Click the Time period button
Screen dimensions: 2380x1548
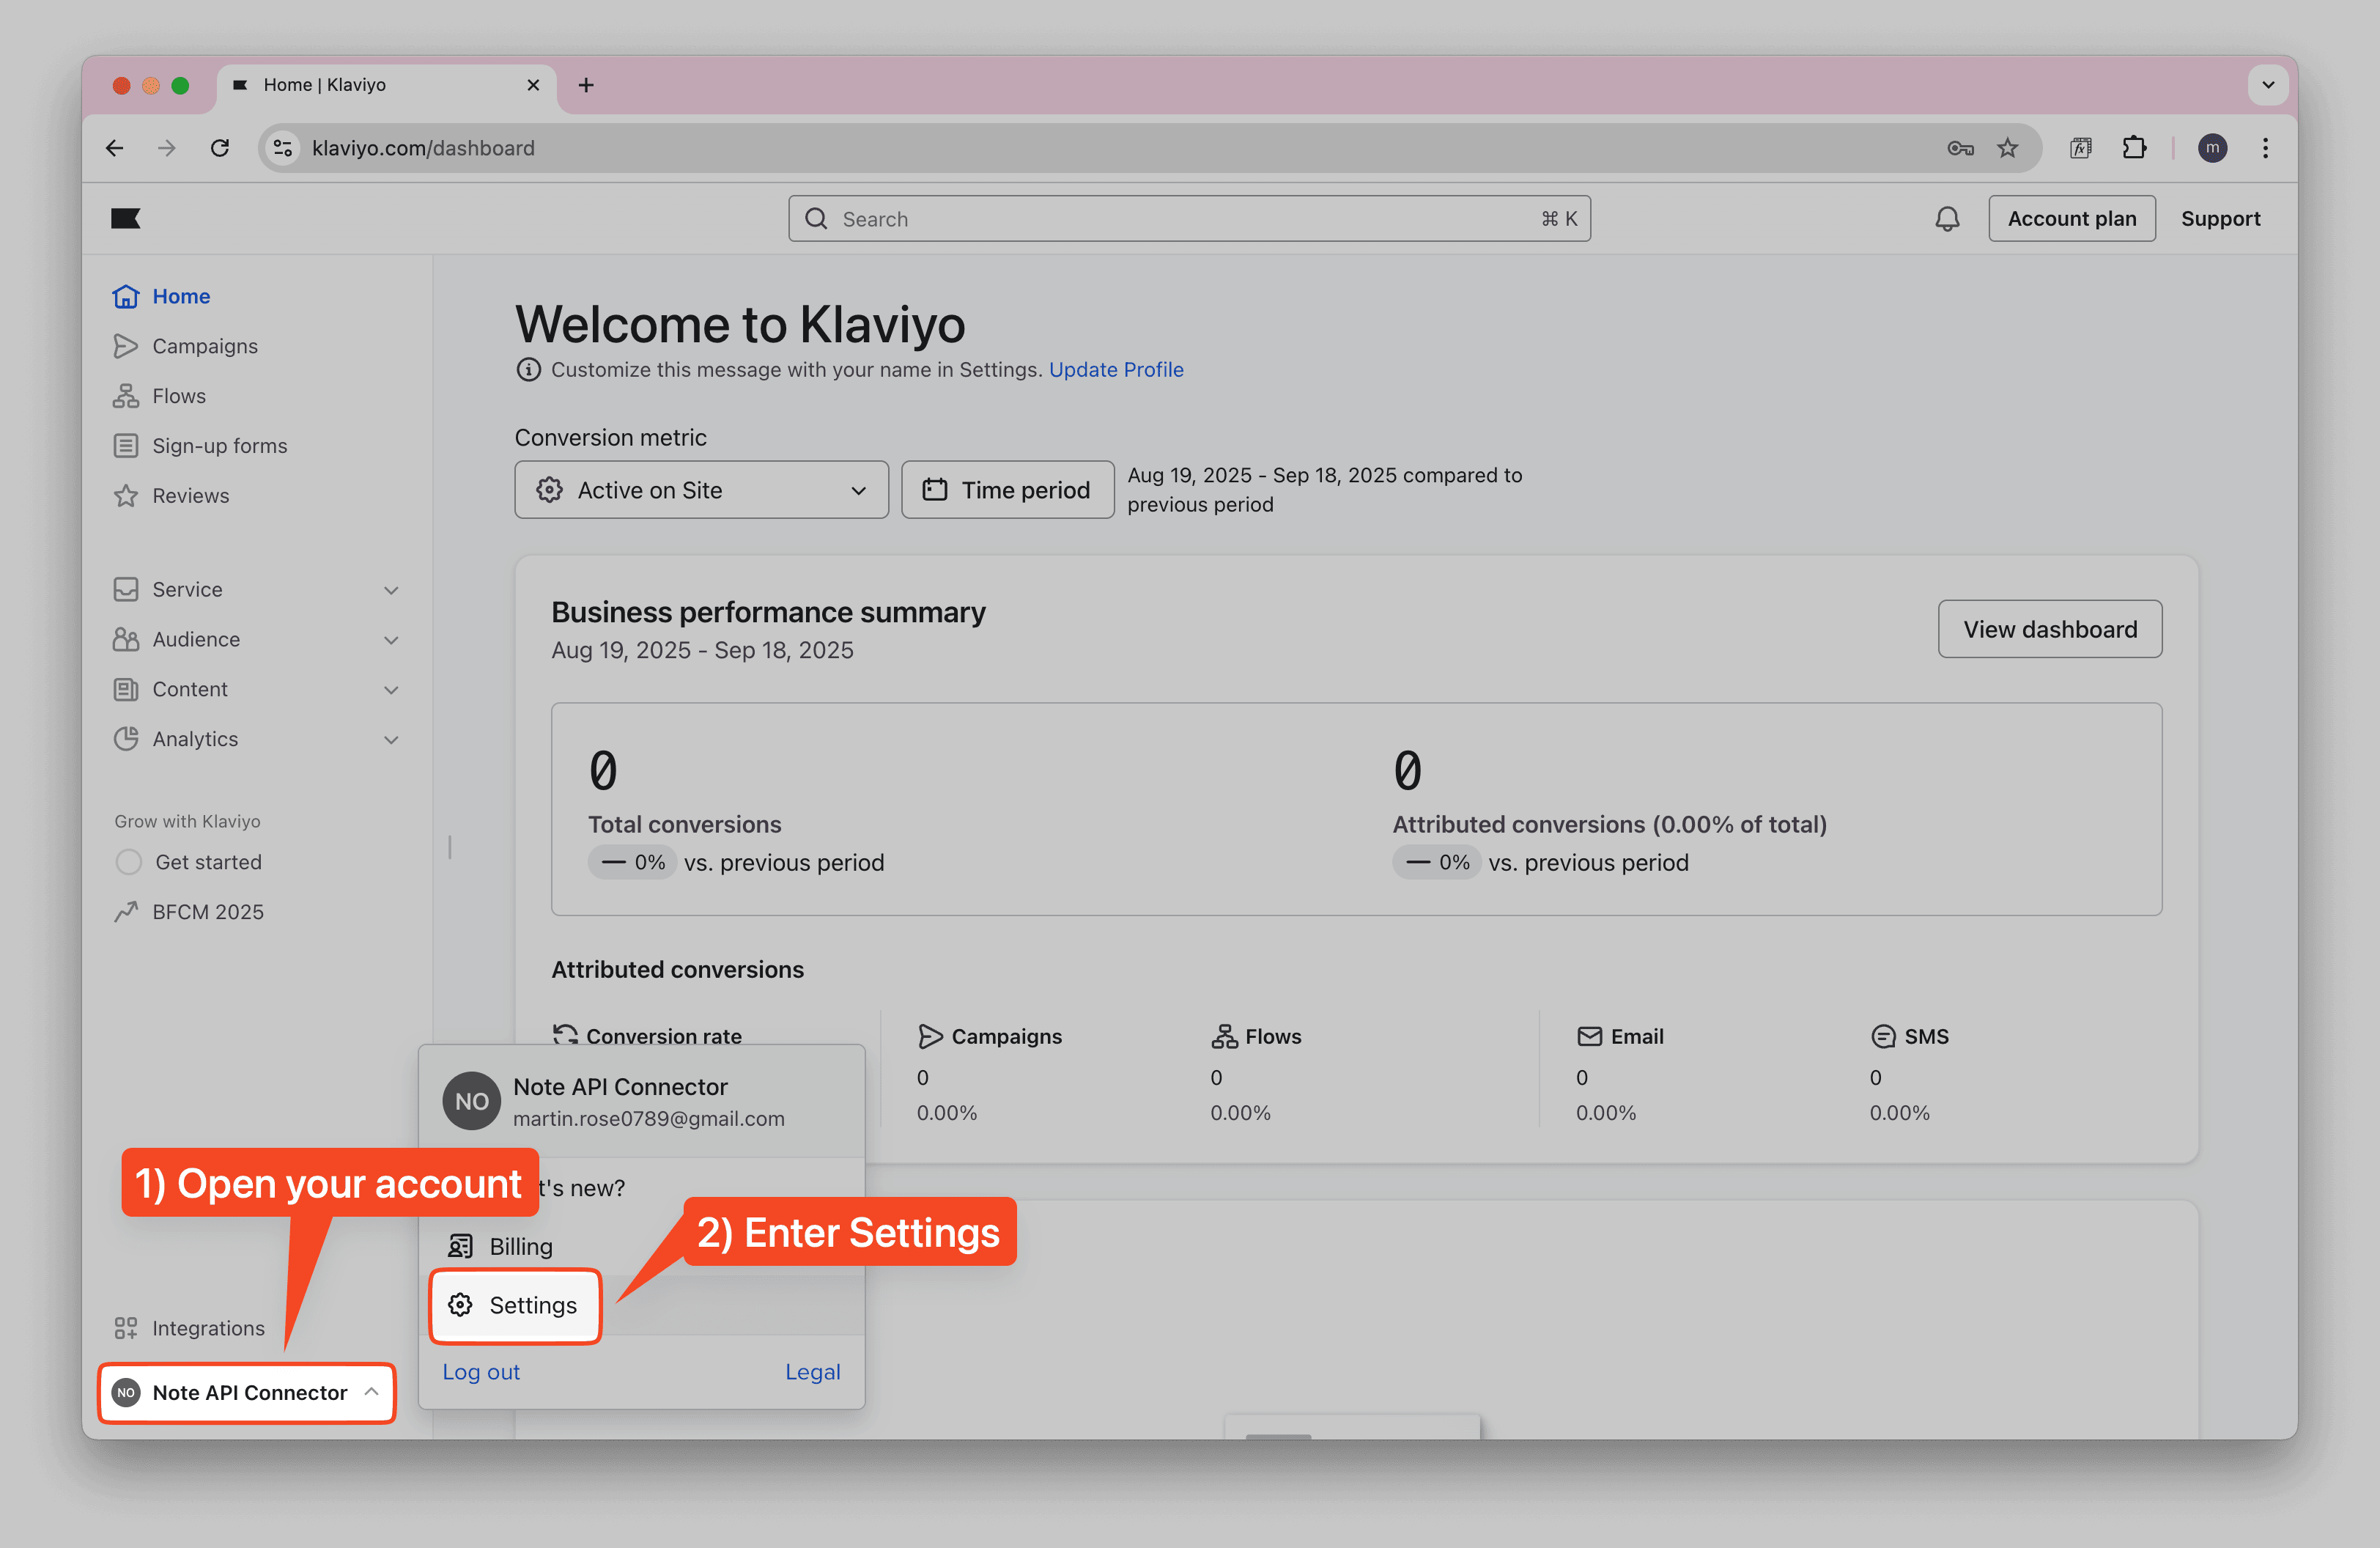[x=1007, y=490]
